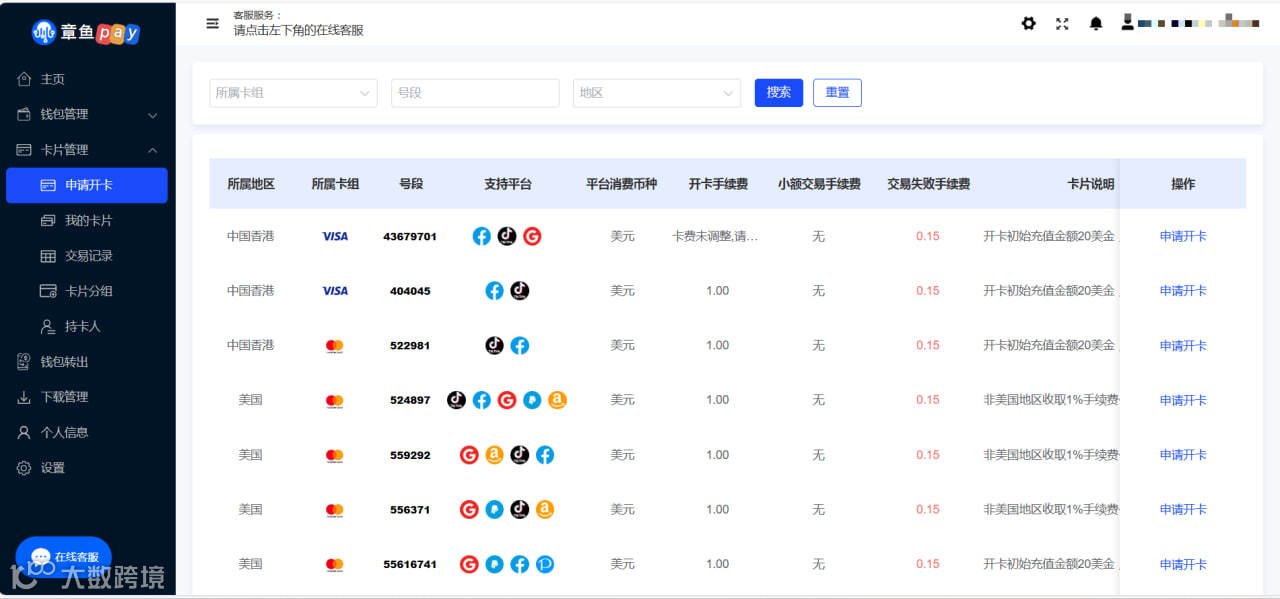Viewport: 1280px width, 599px height.
Task: Click the 卡片说明 column header
Action: tap(1090, 184)
